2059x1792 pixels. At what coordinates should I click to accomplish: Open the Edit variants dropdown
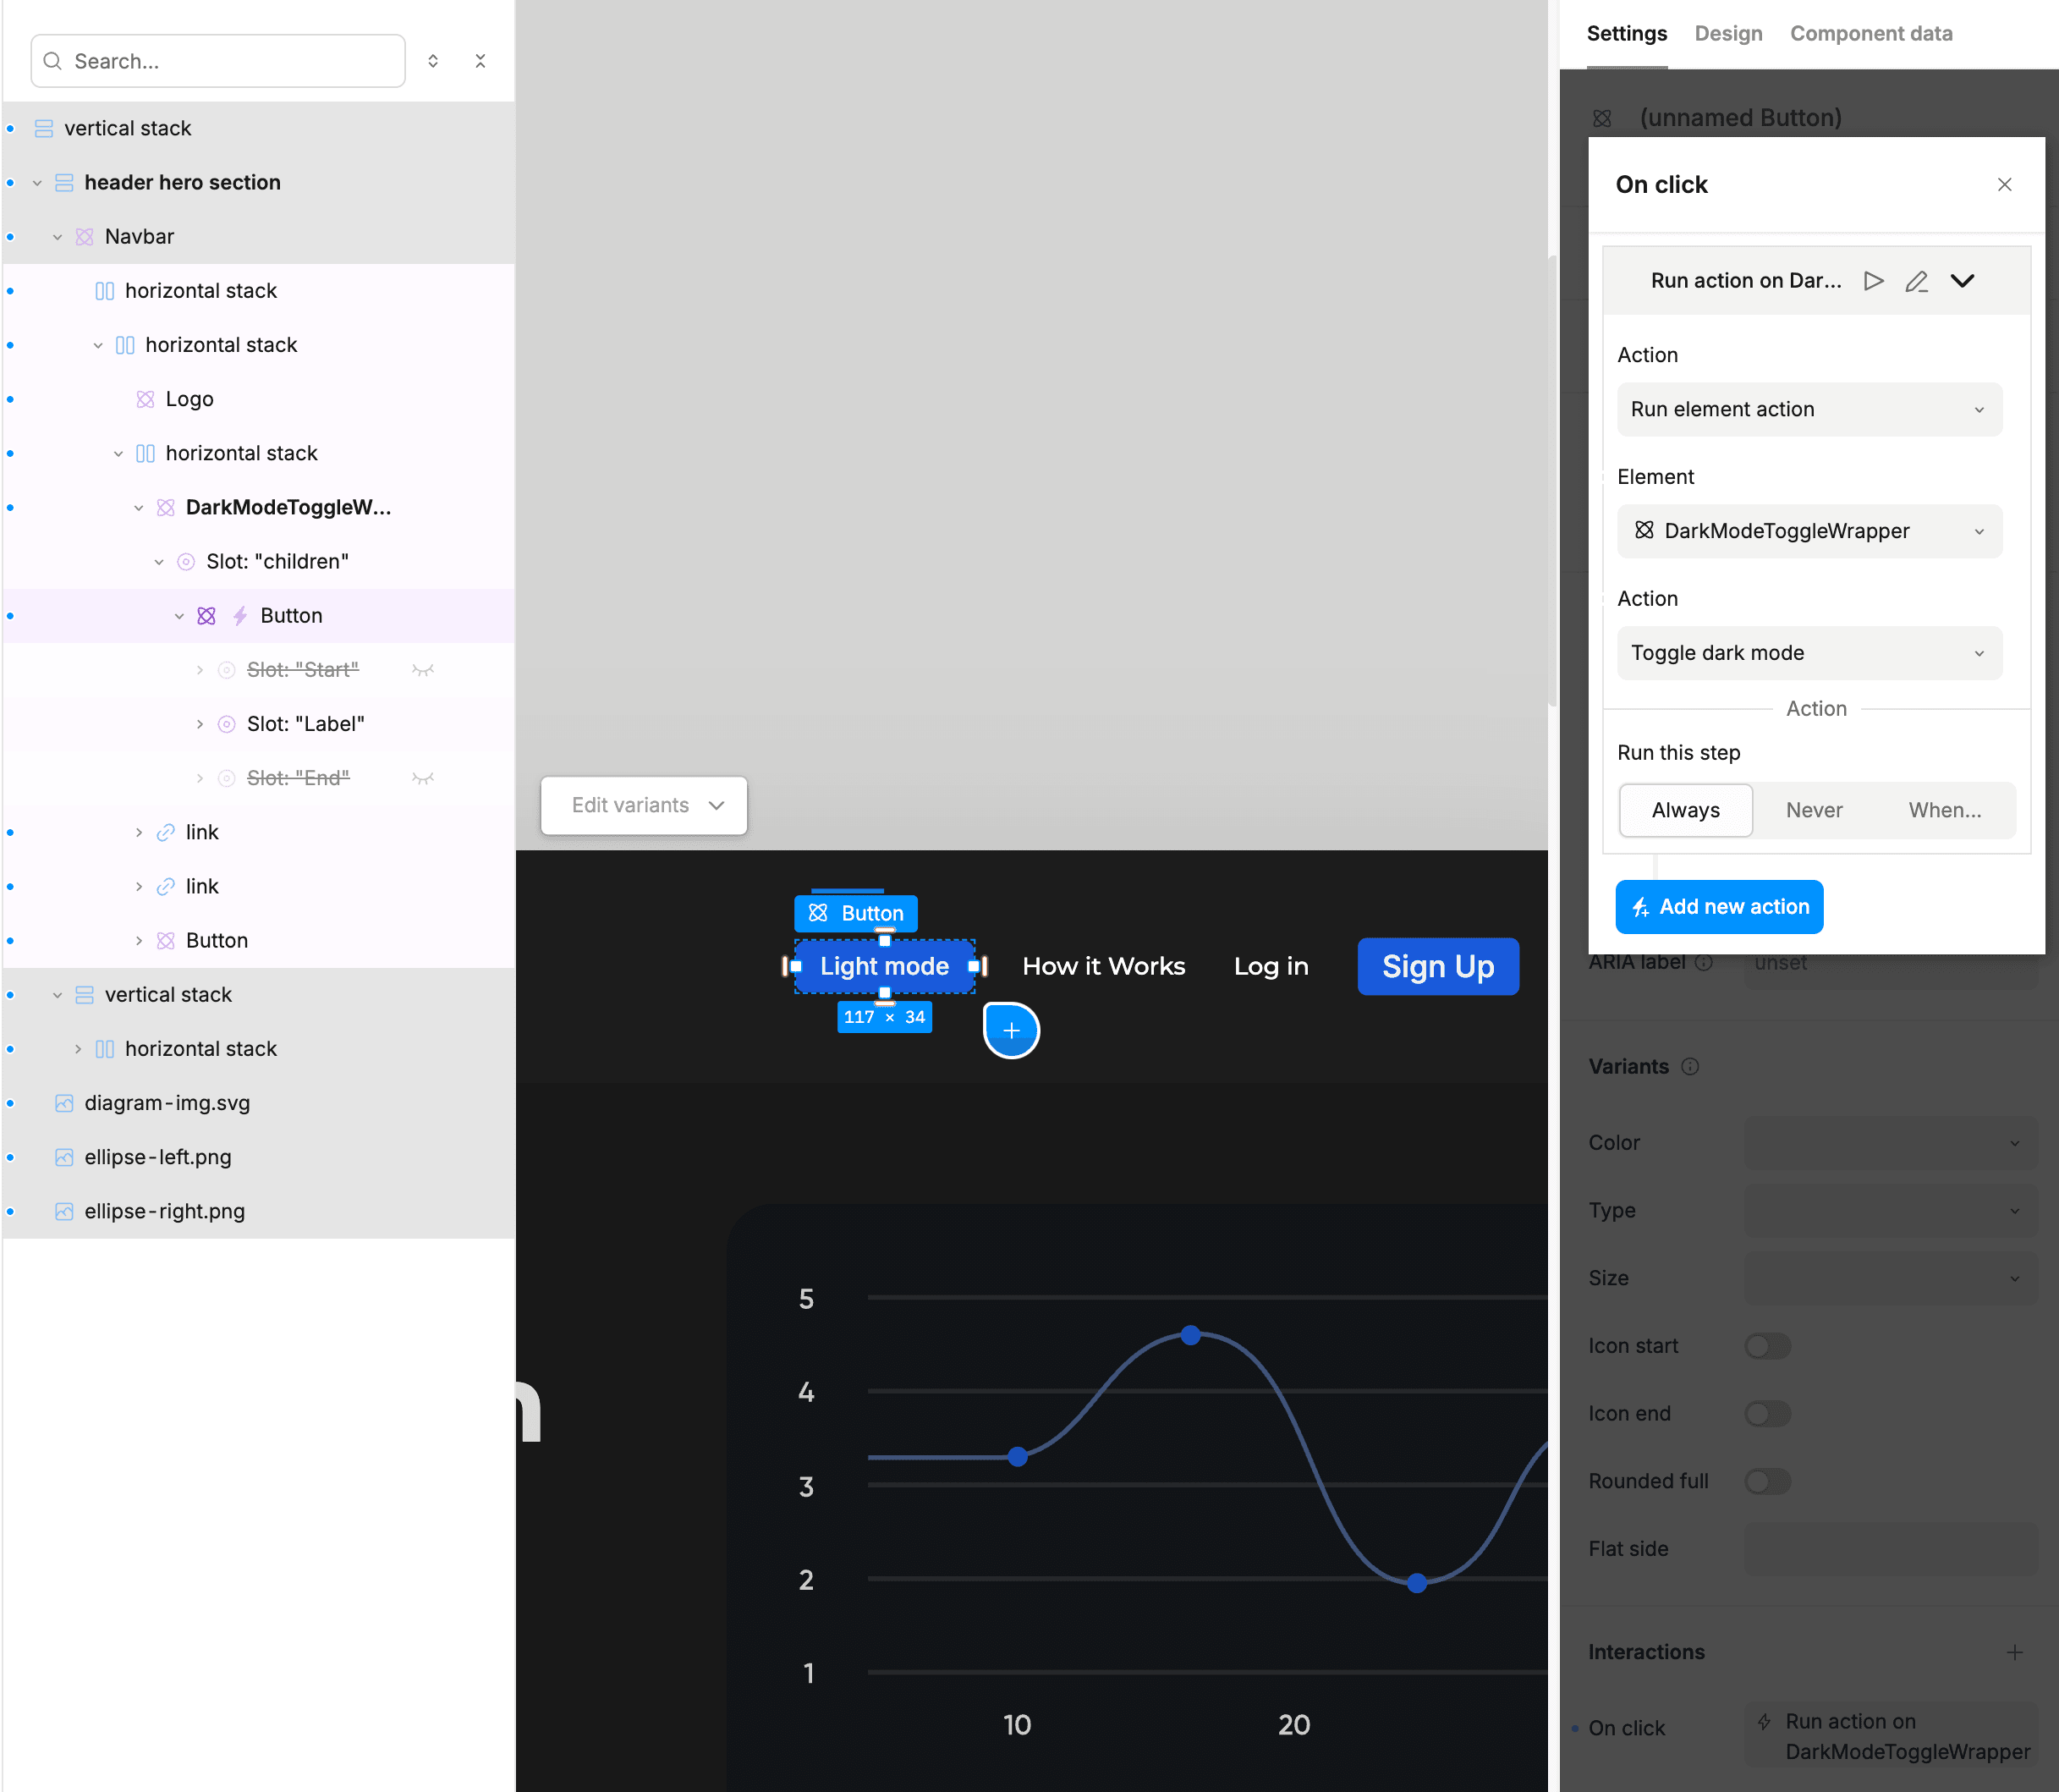[644, 805]
